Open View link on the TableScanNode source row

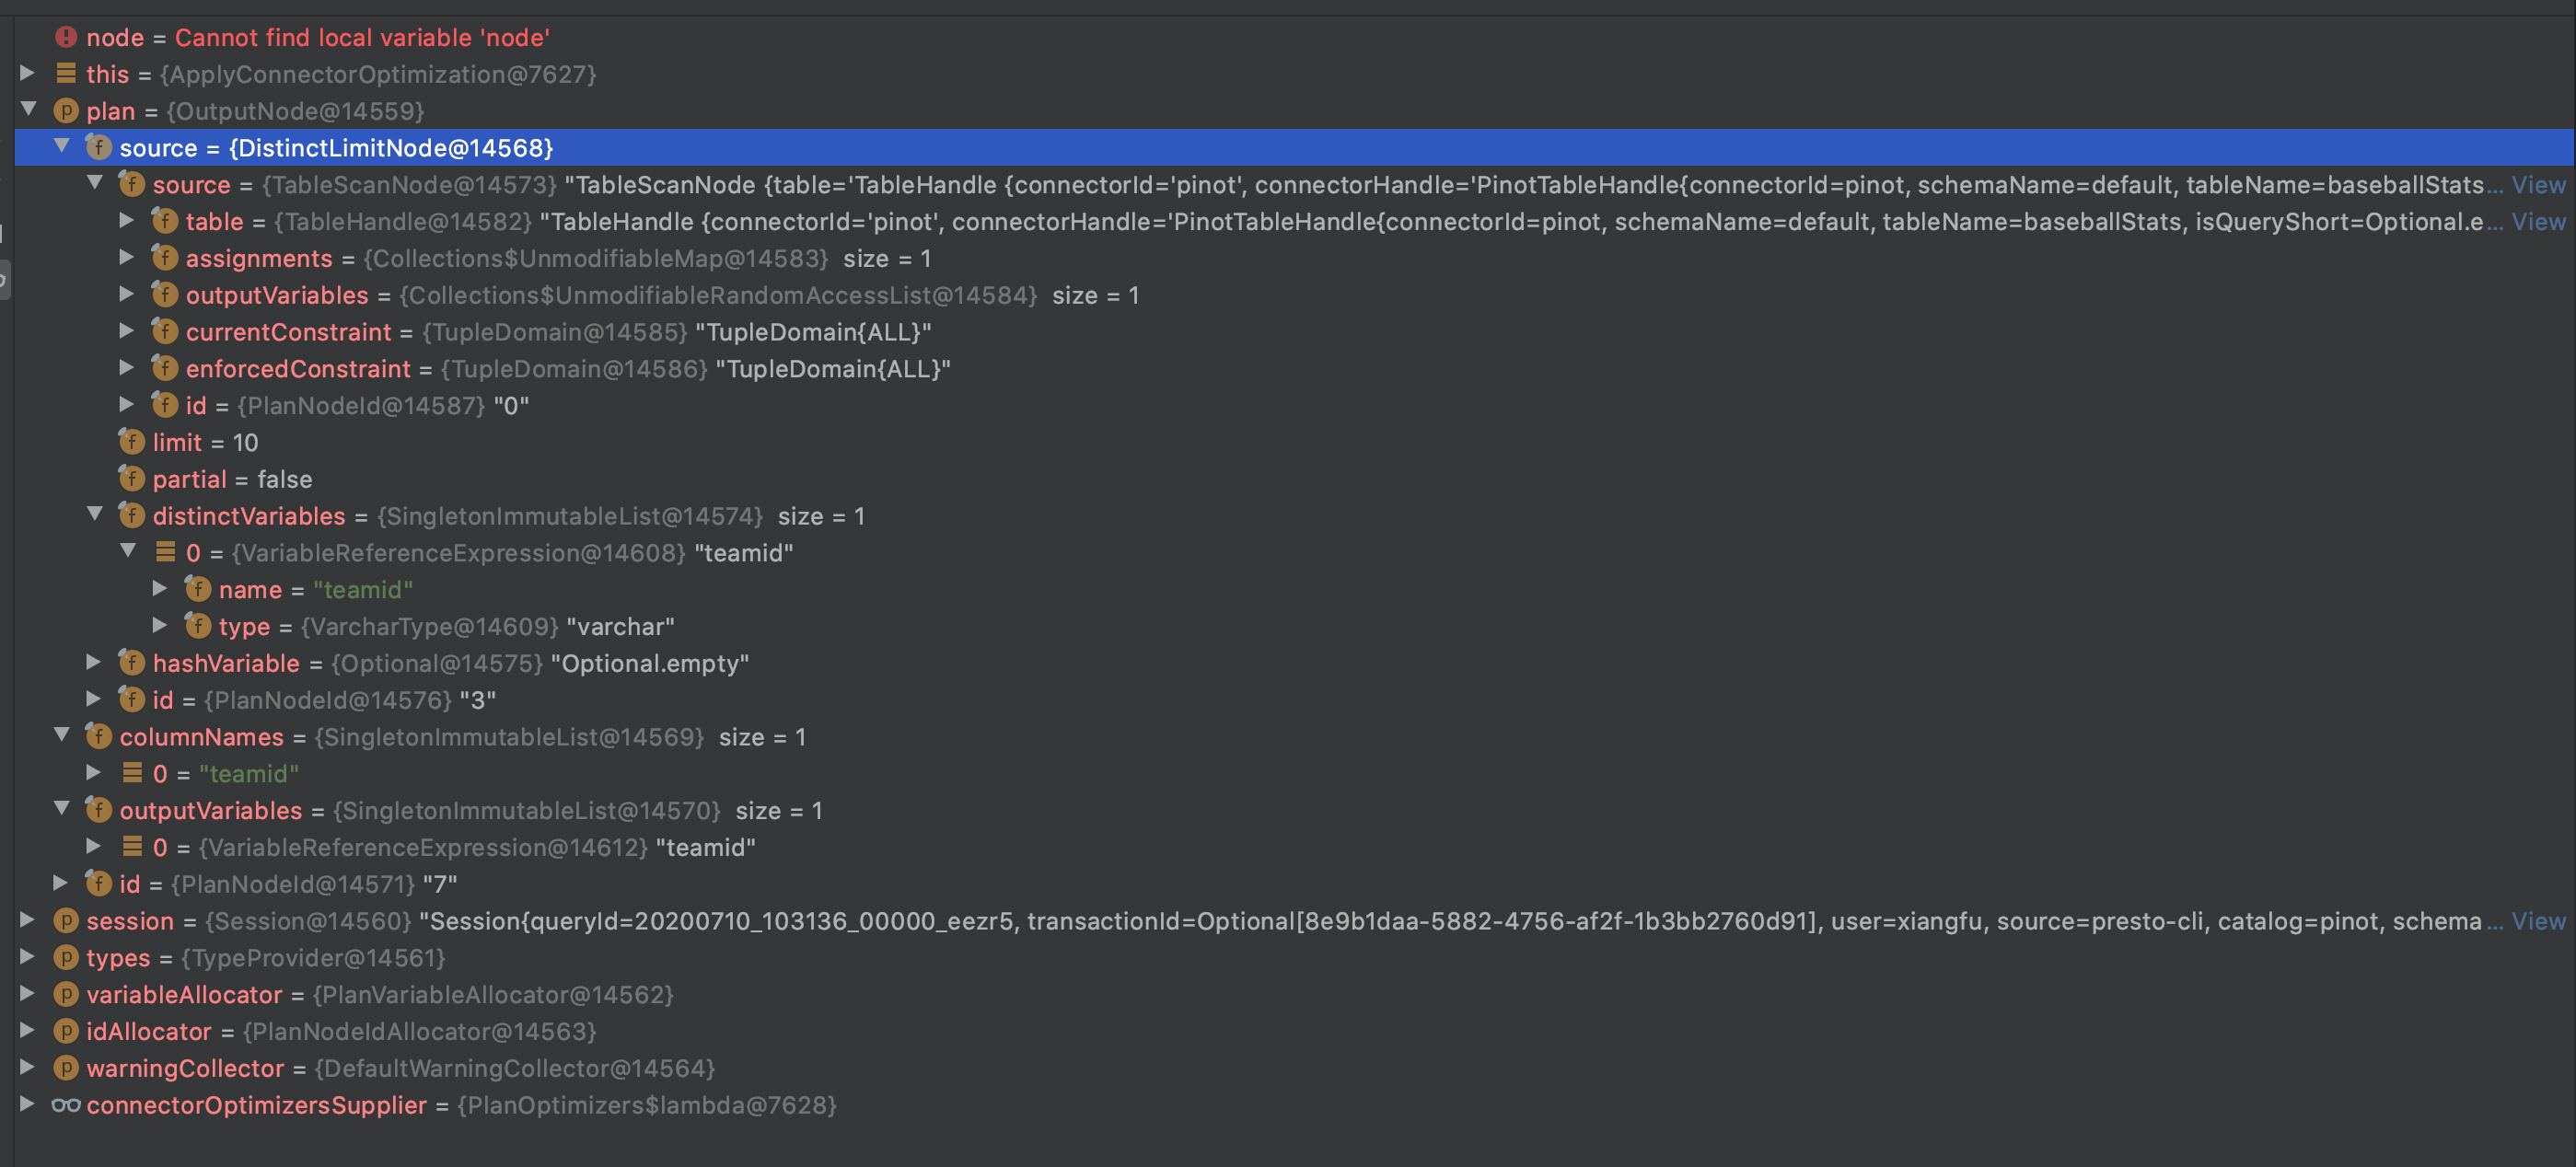click(x=2538, y=184)
